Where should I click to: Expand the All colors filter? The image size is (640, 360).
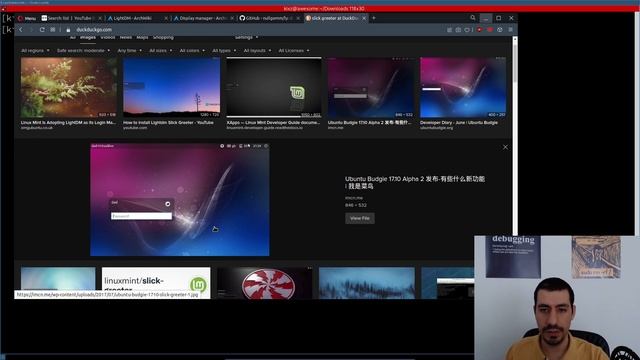pos(192,51)
